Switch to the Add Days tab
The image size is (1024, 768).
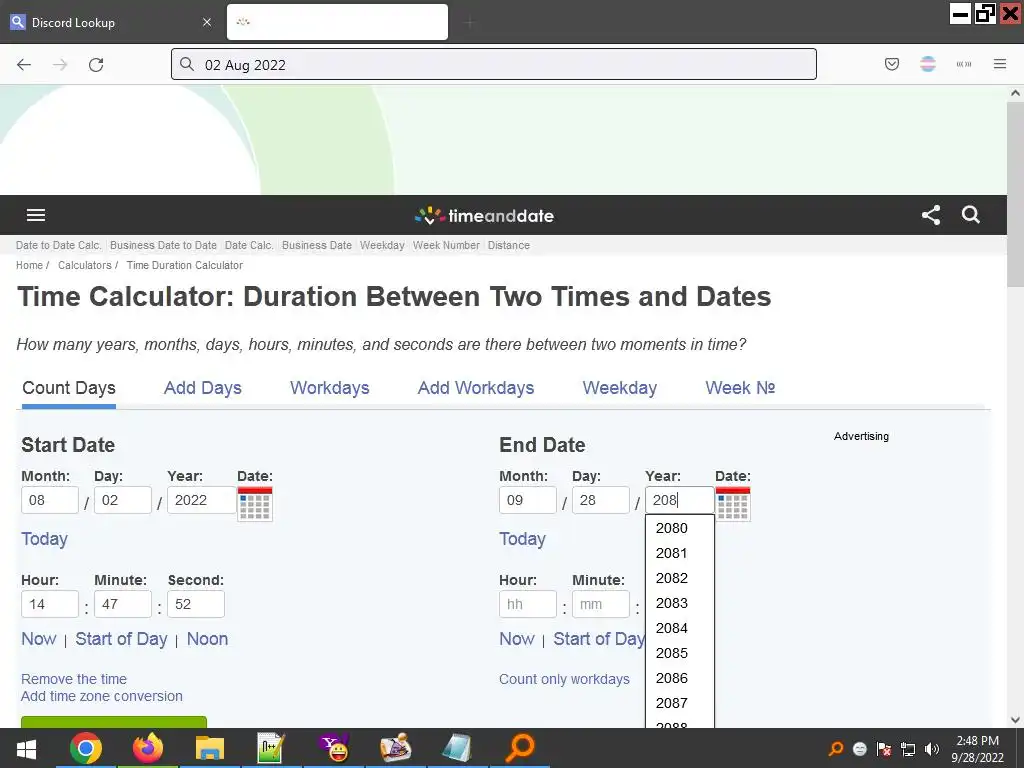202,388
